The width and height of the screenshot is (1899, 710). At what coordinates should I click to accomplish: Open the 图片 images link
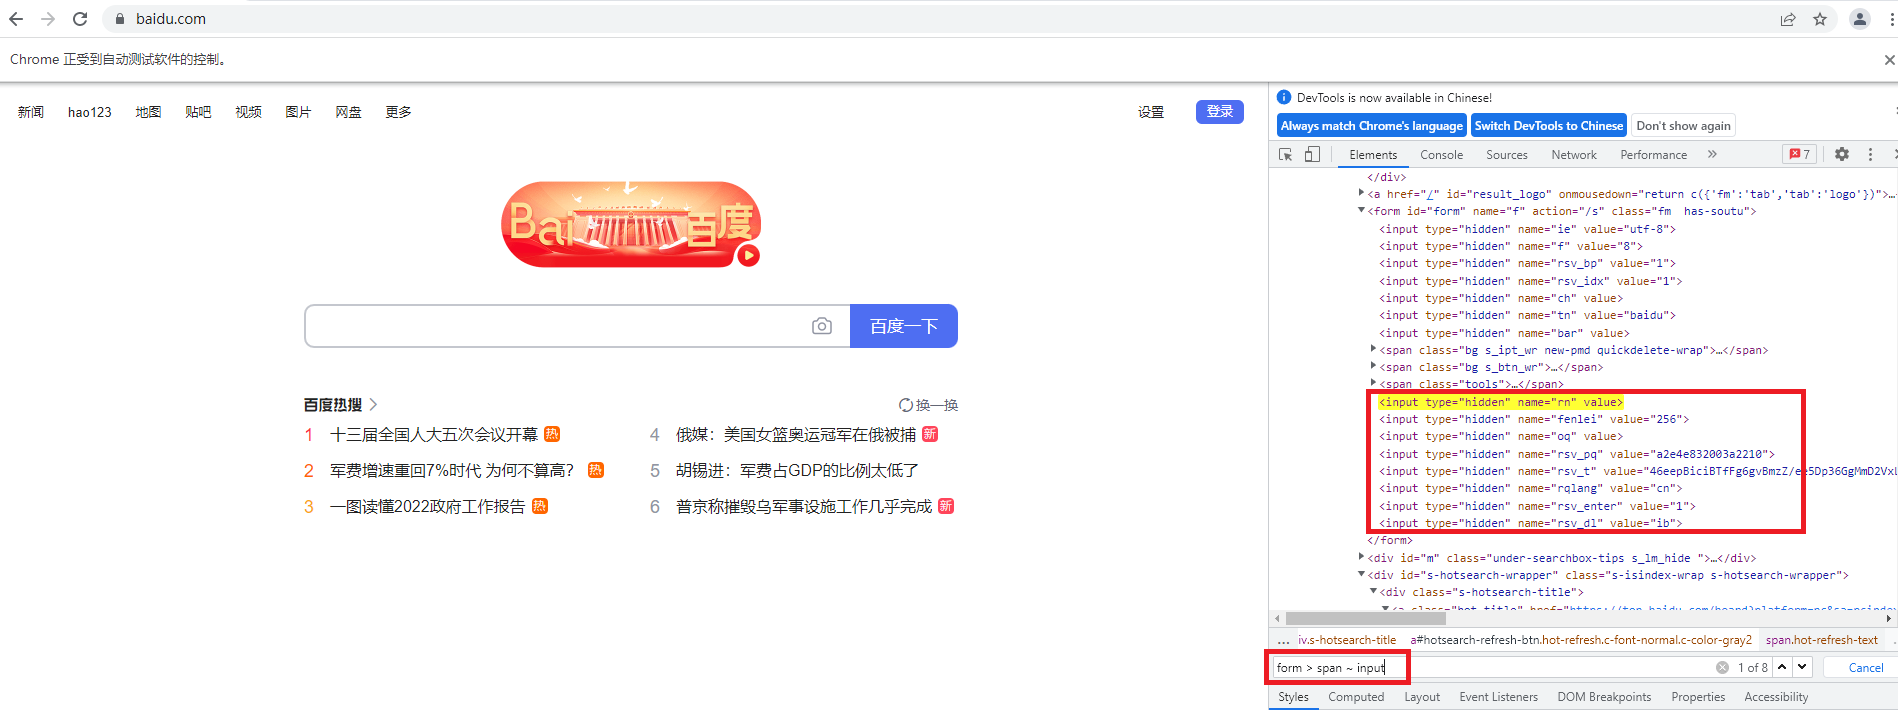tap(298, 112)
